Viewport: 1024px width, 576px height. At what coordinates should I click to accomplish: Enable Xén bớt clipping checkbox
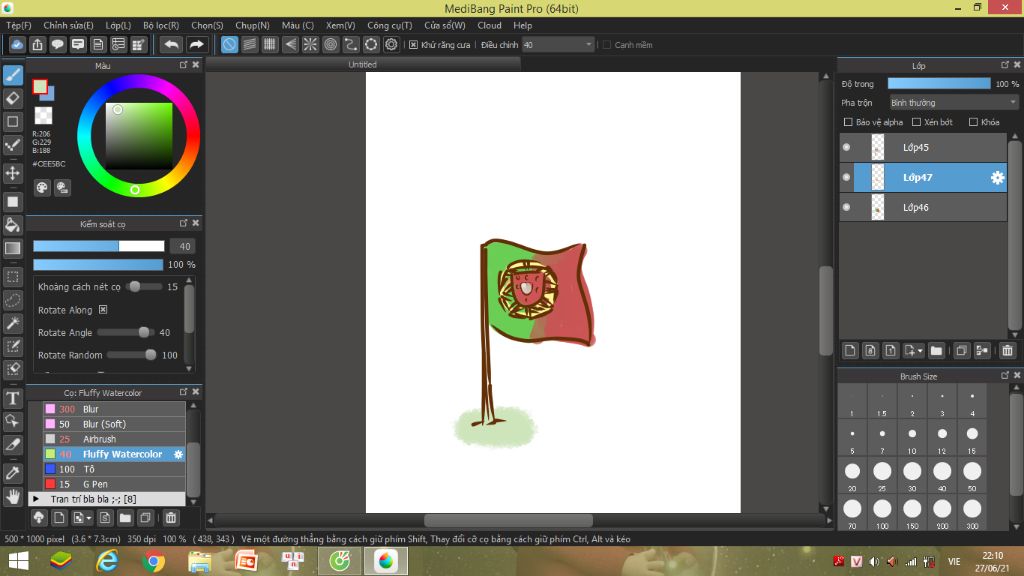pos(916,122)
